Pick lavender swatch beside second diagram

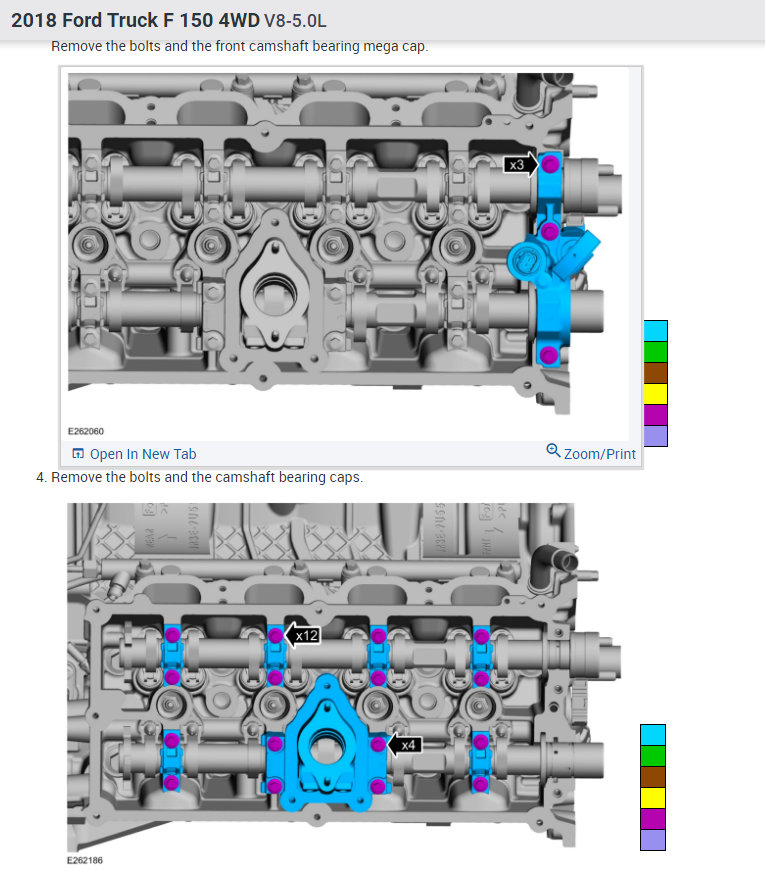[653, 840]
